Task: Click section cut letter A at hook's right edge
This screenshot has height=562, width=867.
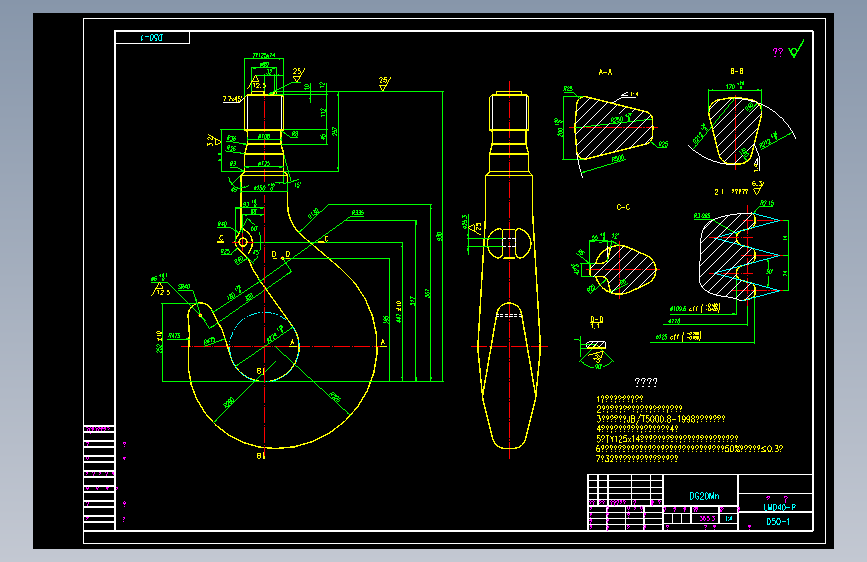Action: (x=382, y=343)
